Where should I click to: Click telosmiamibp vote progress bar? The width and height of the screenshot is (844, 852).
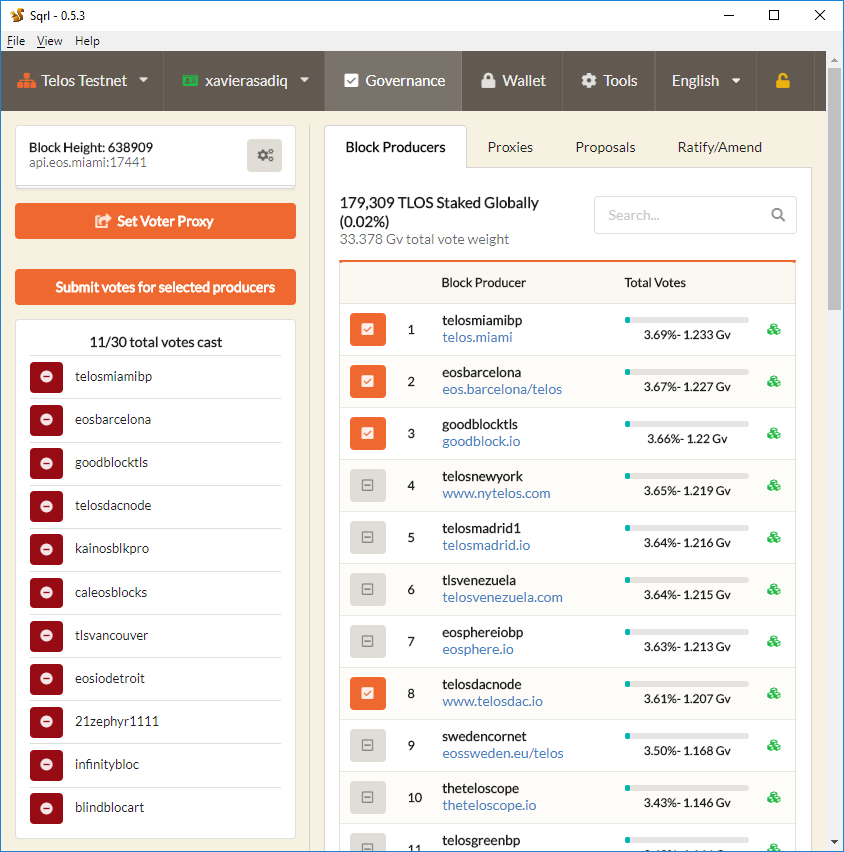point(687,320)
